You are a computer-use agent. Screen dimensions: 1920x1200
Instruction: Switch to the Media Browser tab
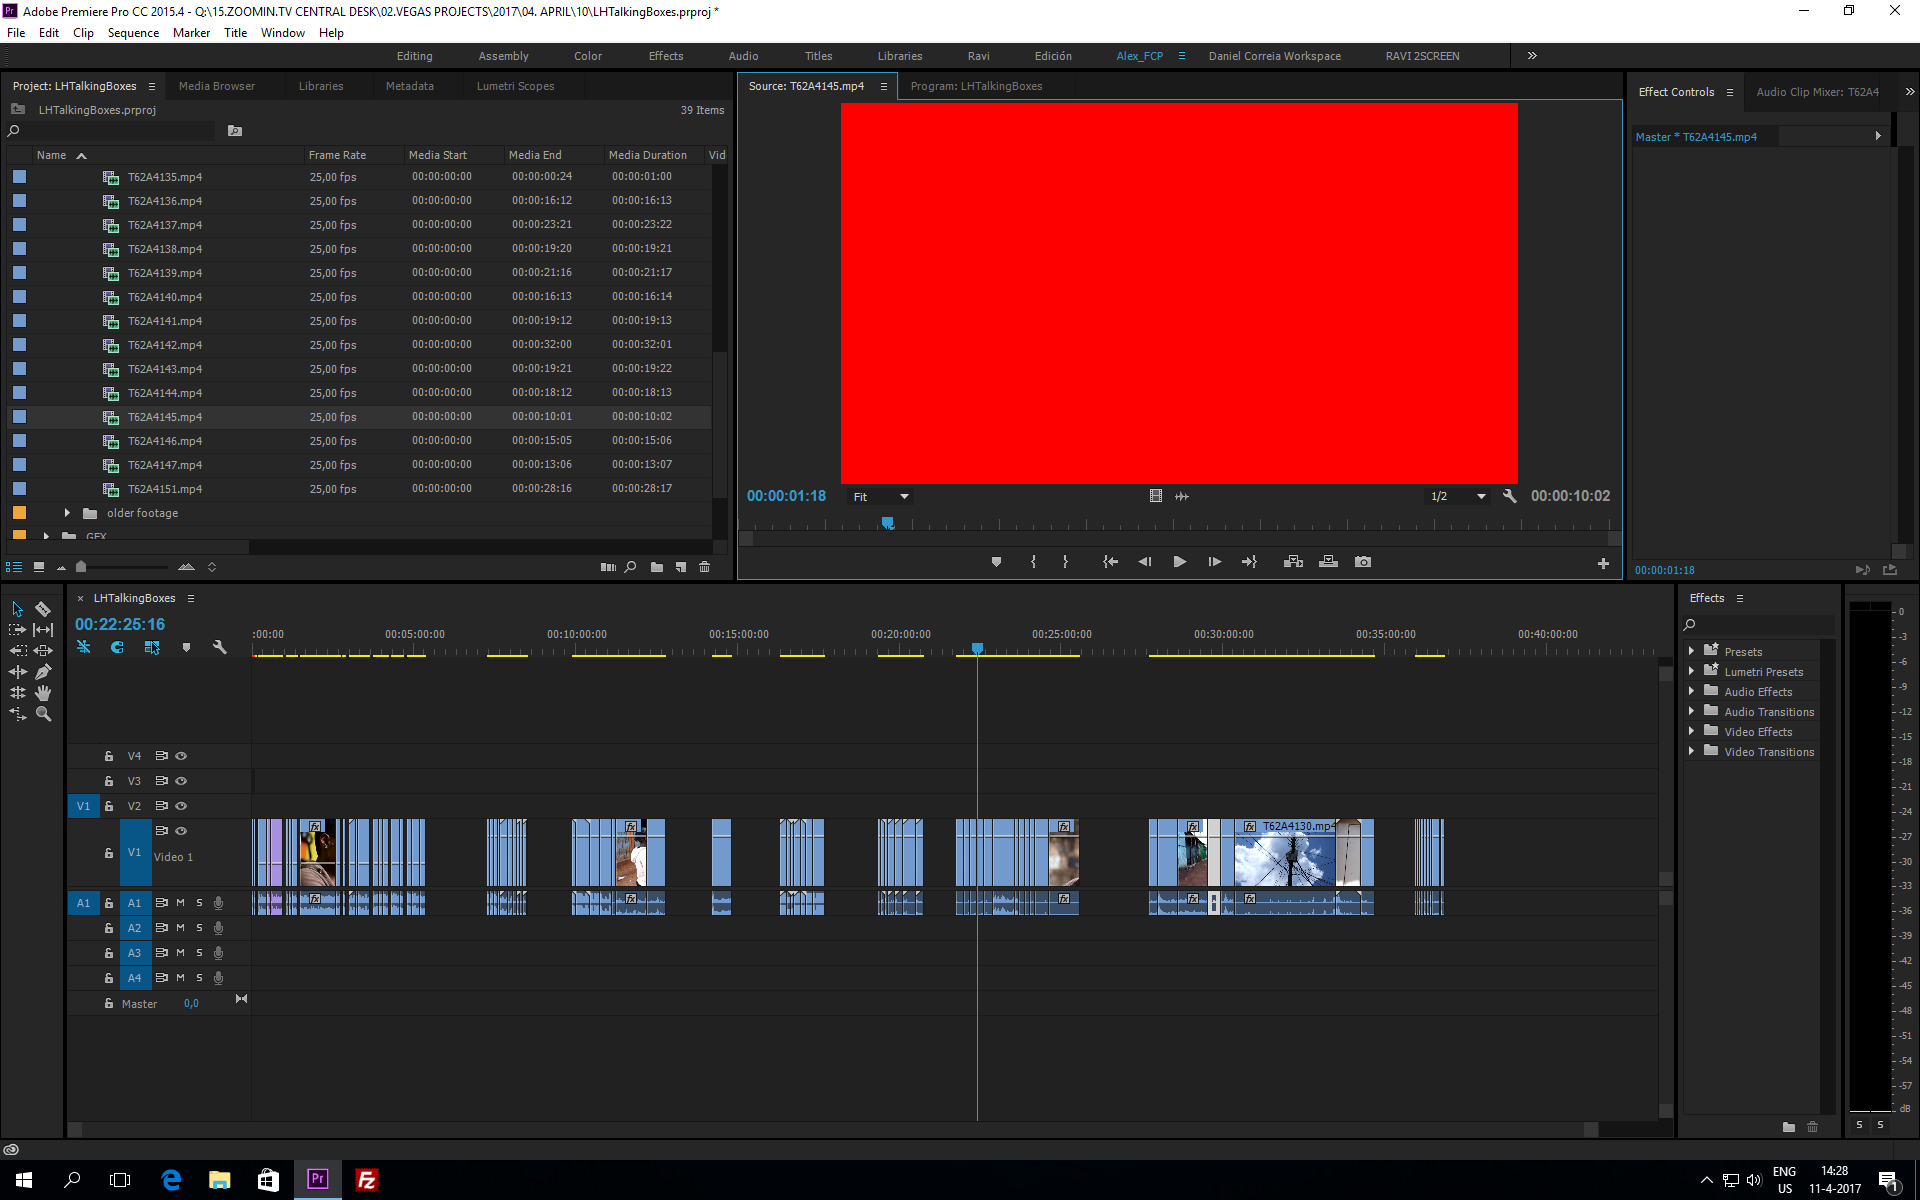pos(217,86)
